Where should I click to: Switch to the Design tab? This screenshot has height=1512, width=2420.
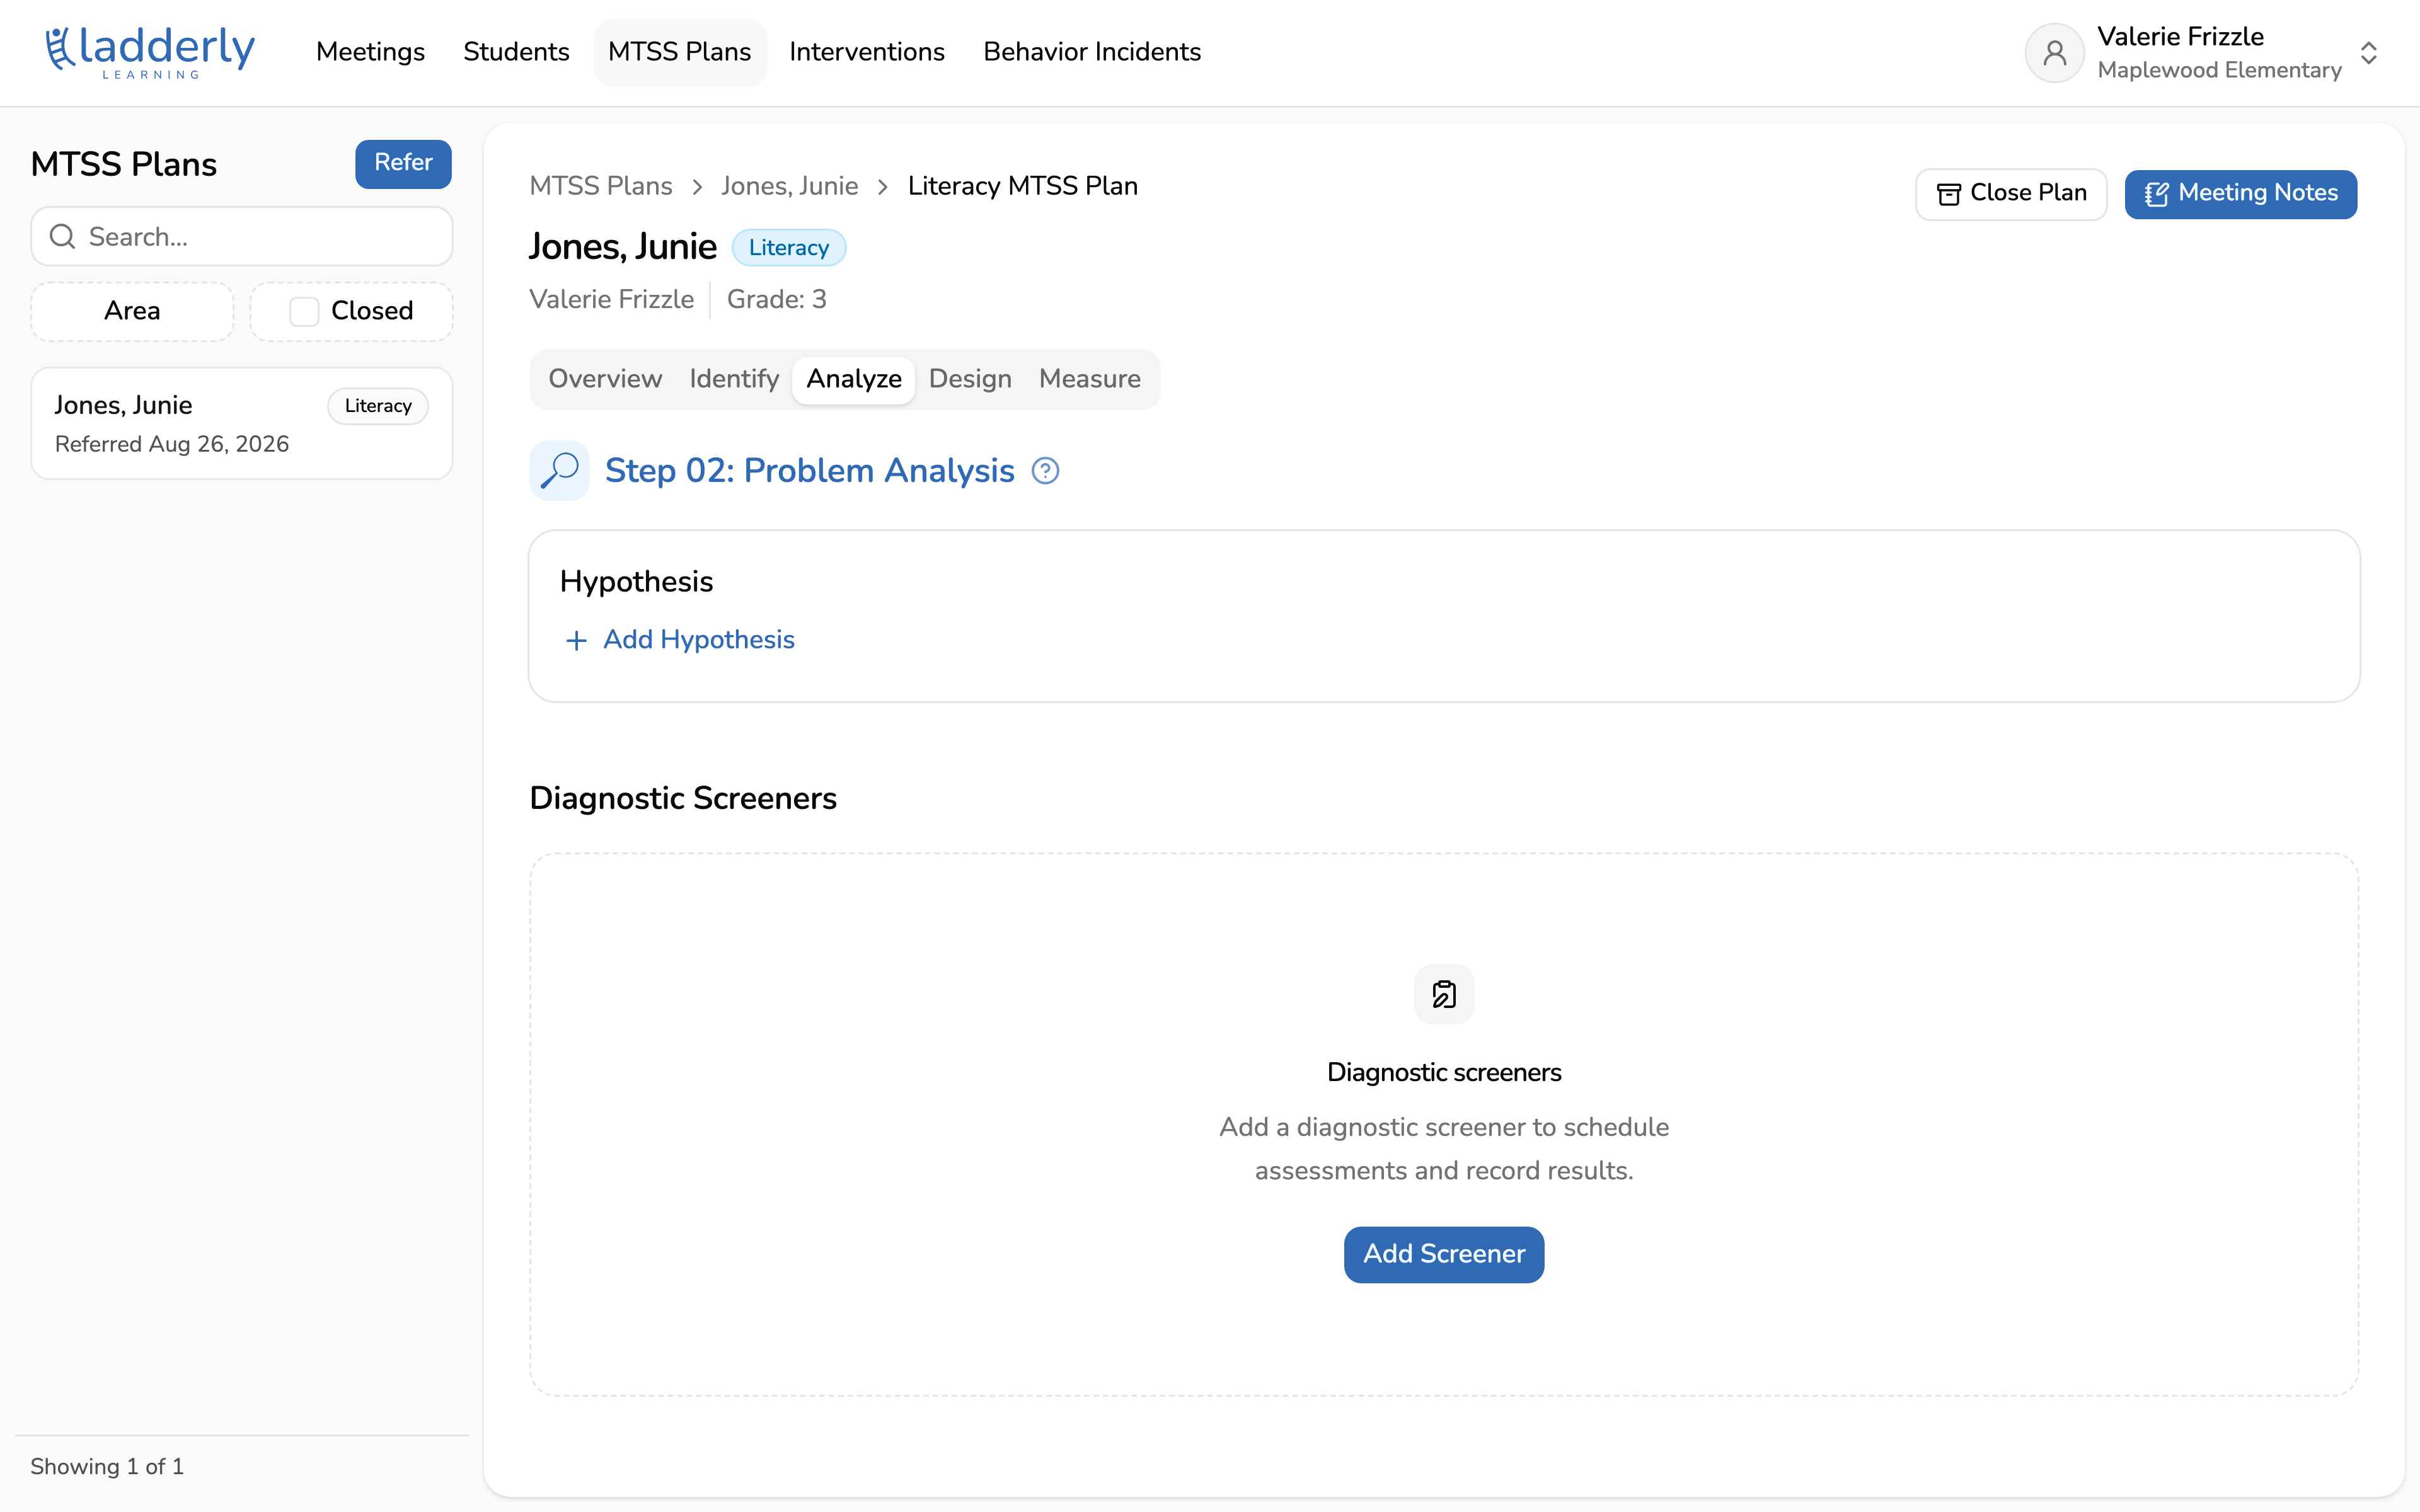click(x=970, y=379)
